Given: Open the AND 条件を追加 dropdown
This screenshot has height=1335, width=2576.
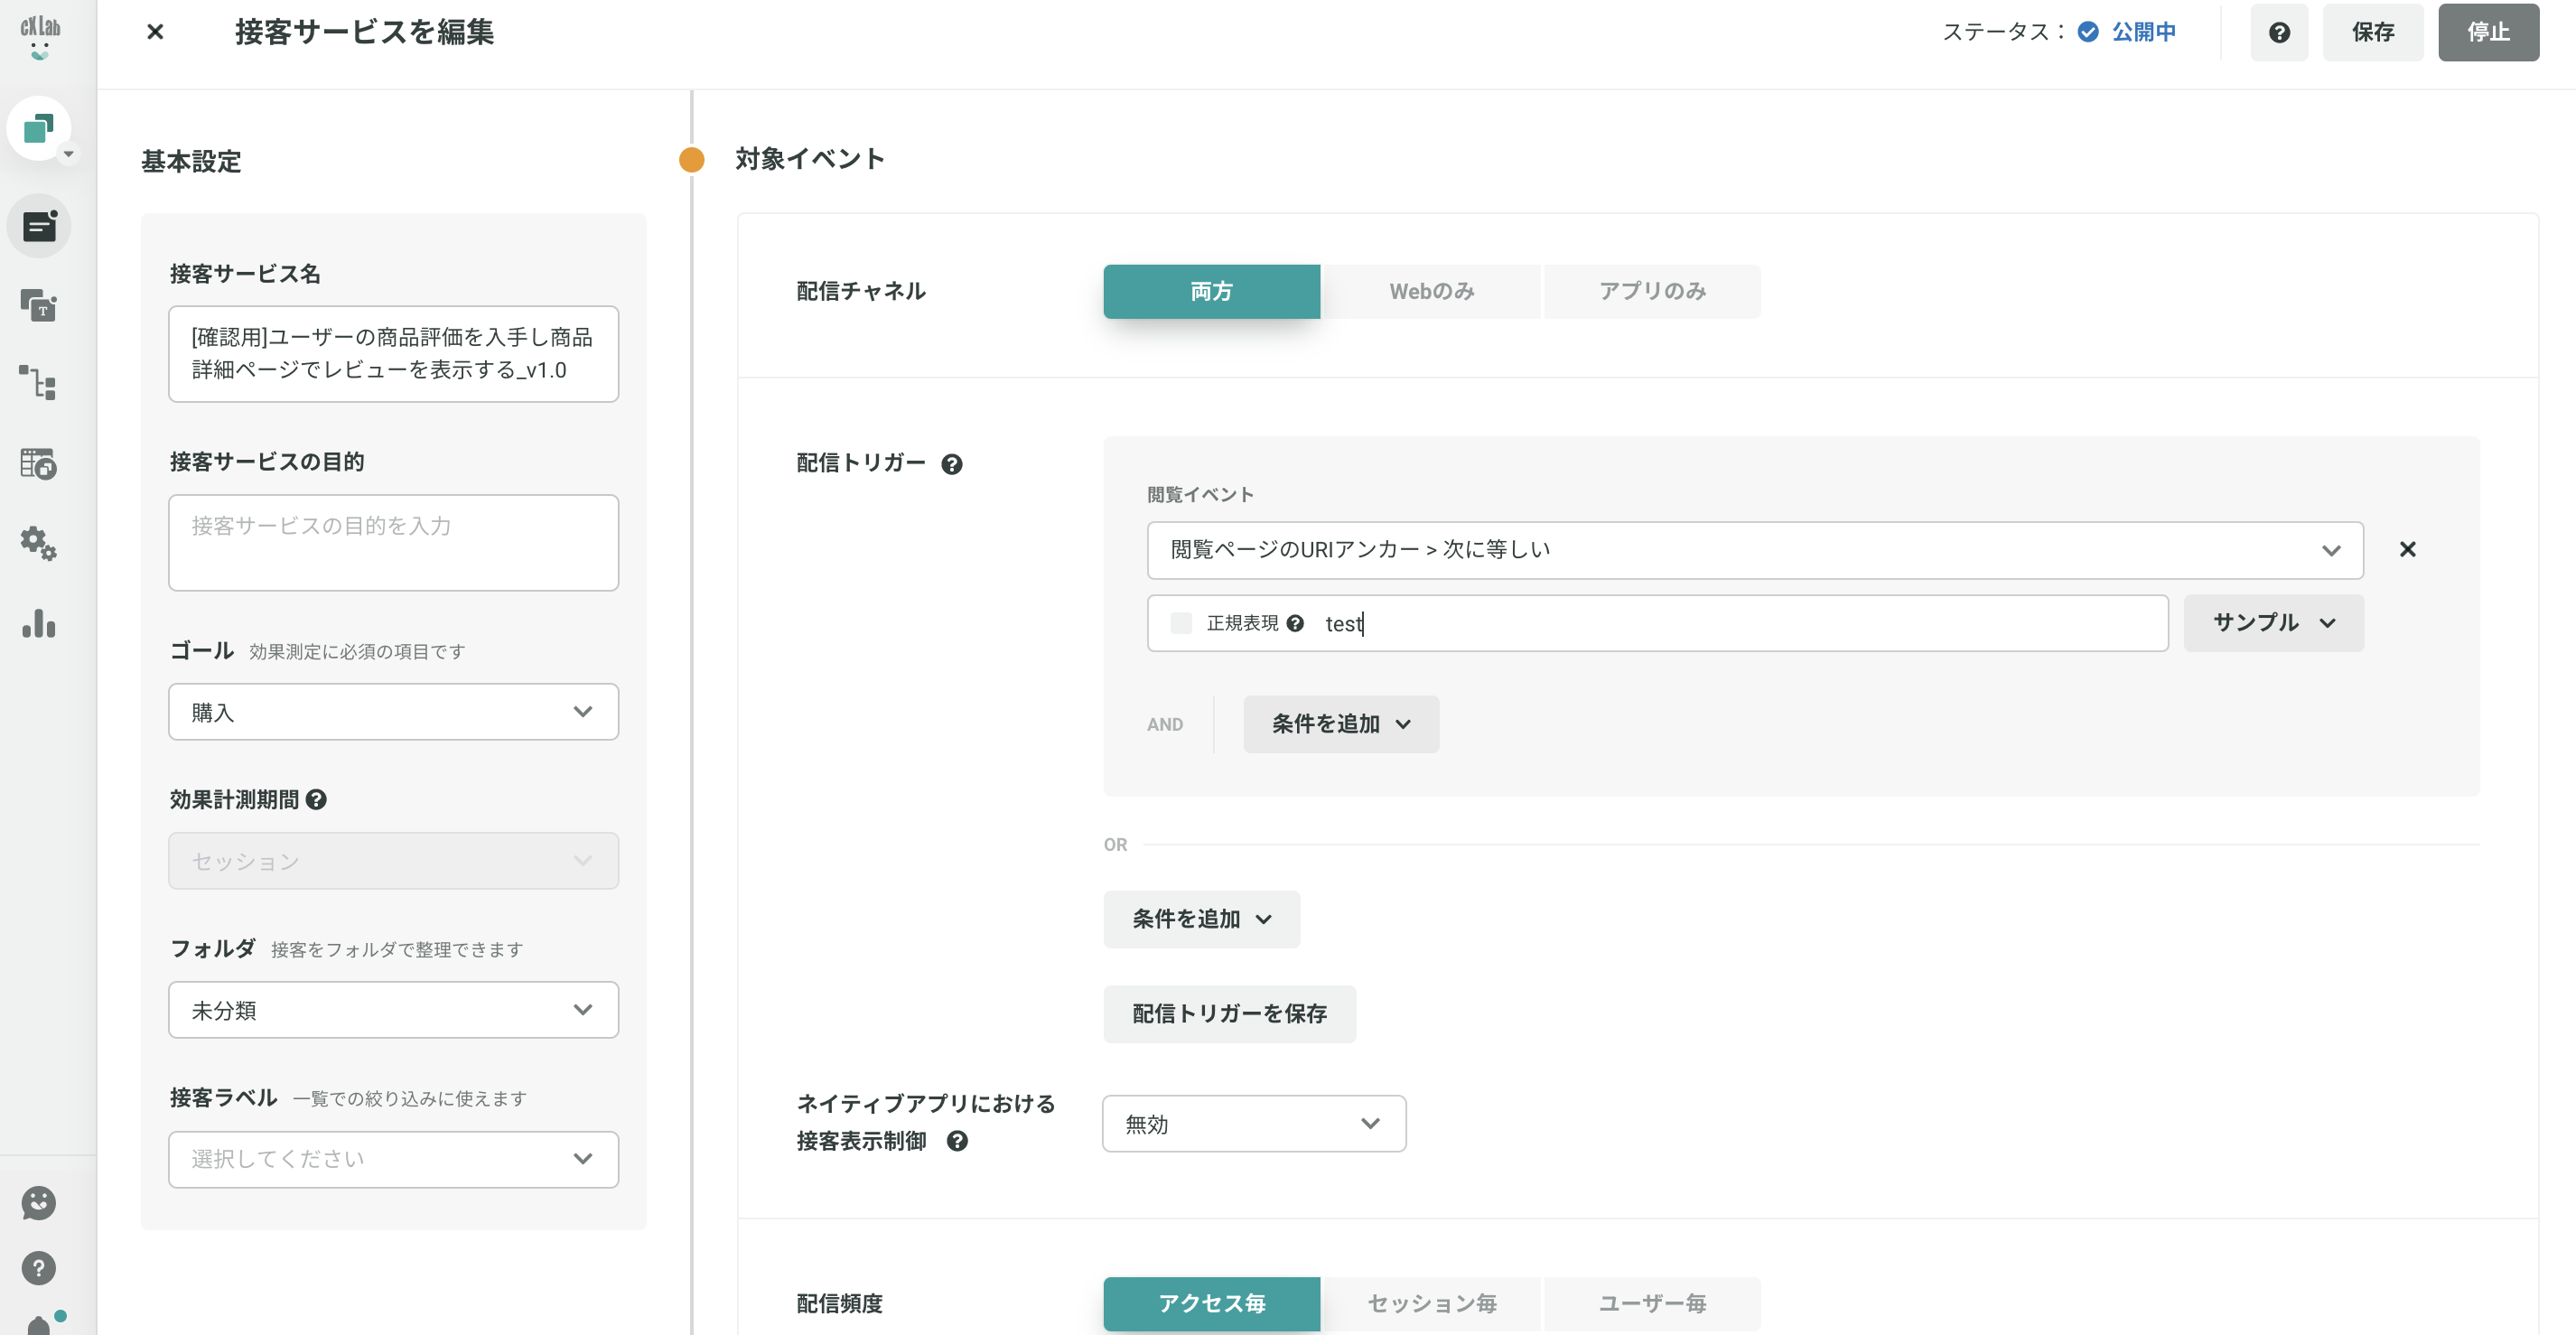Looking at the screenshot, I should pyautogui.click(x=1341, y=724).
